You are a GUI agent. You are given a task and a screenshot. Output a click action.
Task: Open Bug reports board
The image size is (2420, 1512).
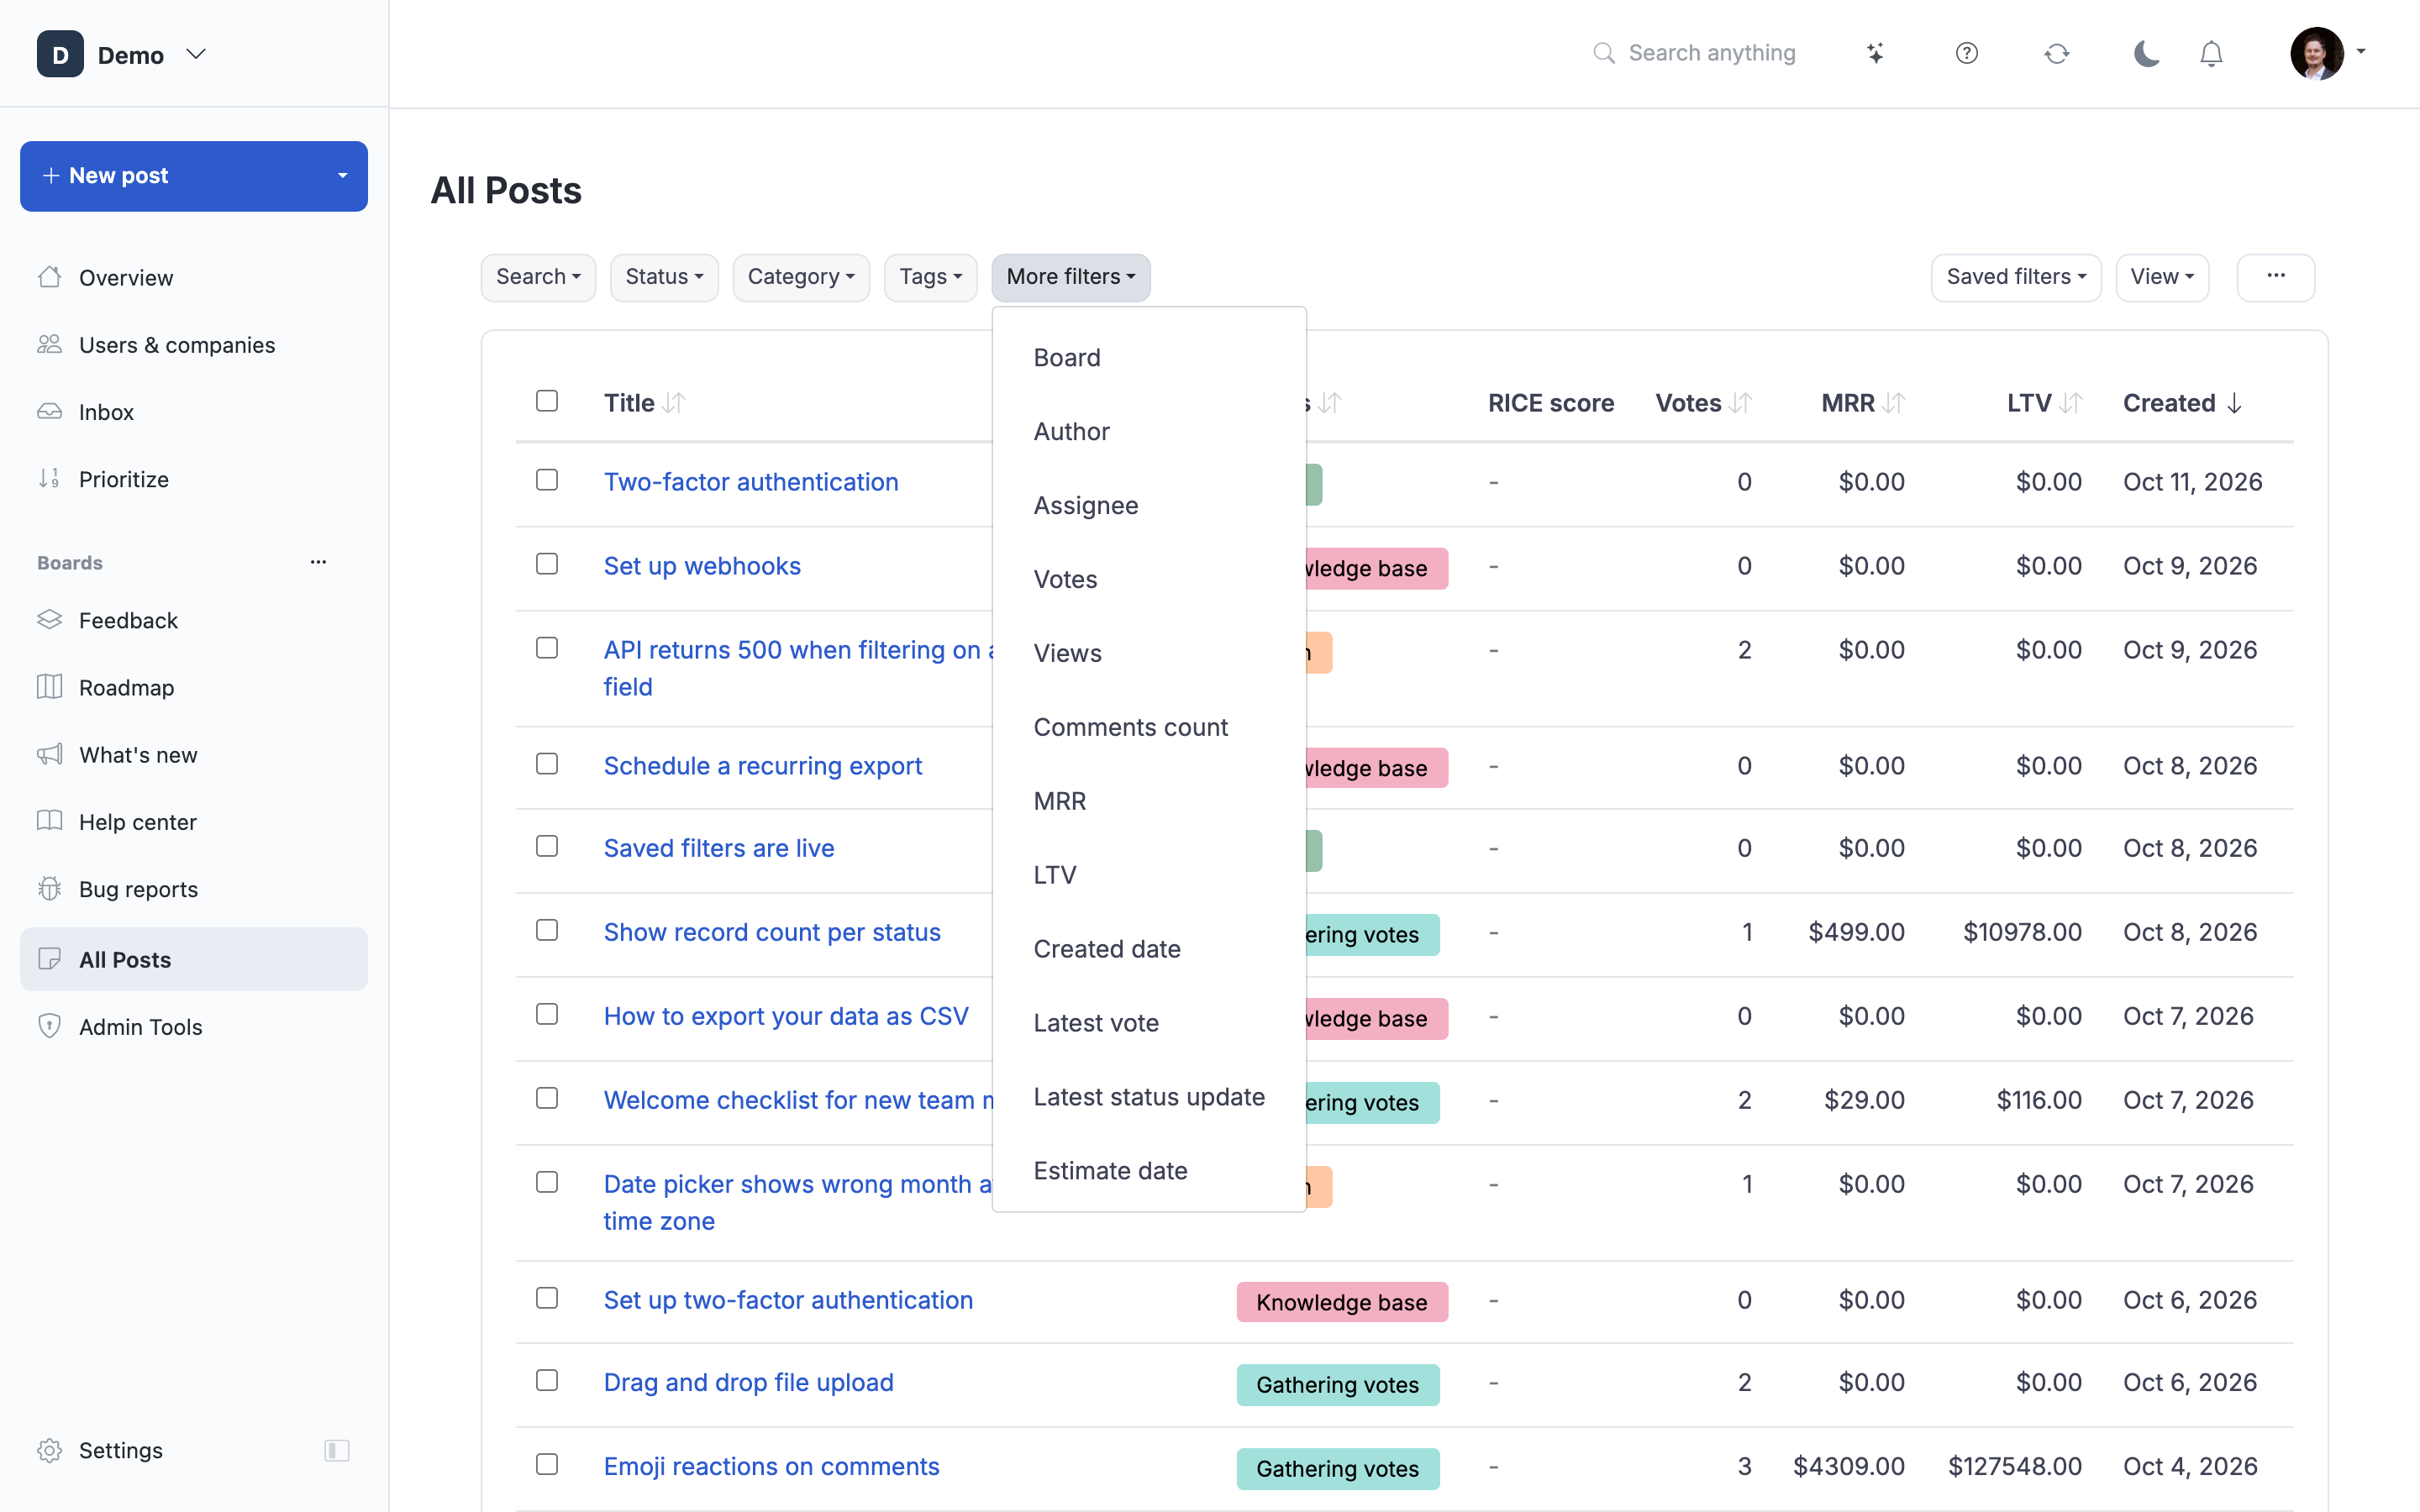tap(194, 889)
